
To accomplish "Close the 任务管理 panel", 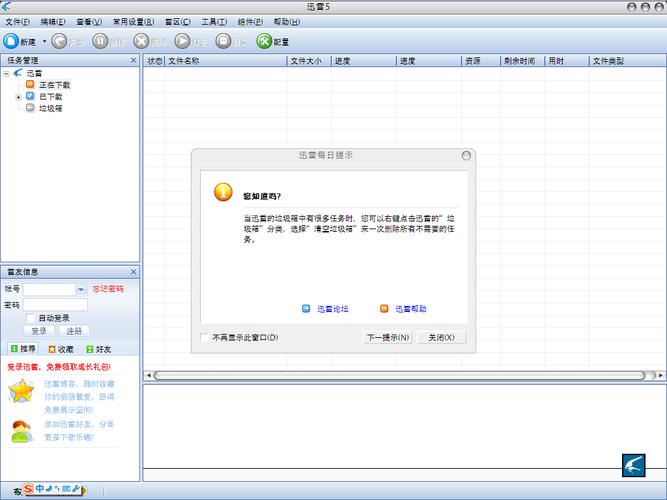I will 134,60.
